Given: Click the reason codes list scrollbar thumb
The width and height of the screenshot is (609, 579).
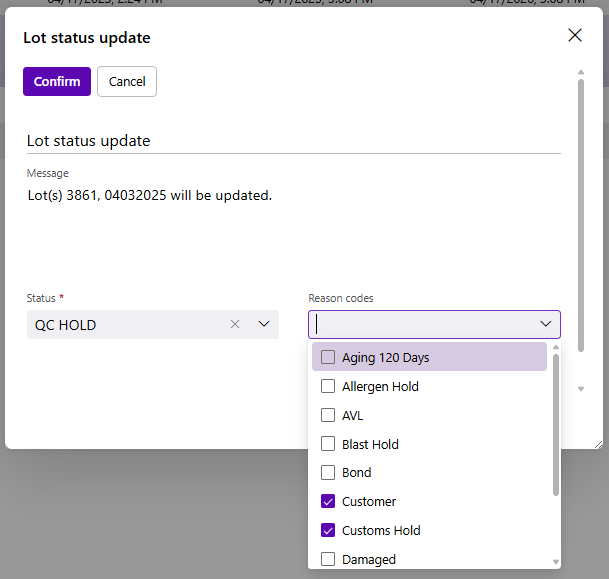Looking at the screenshot, I should [556, 425].
